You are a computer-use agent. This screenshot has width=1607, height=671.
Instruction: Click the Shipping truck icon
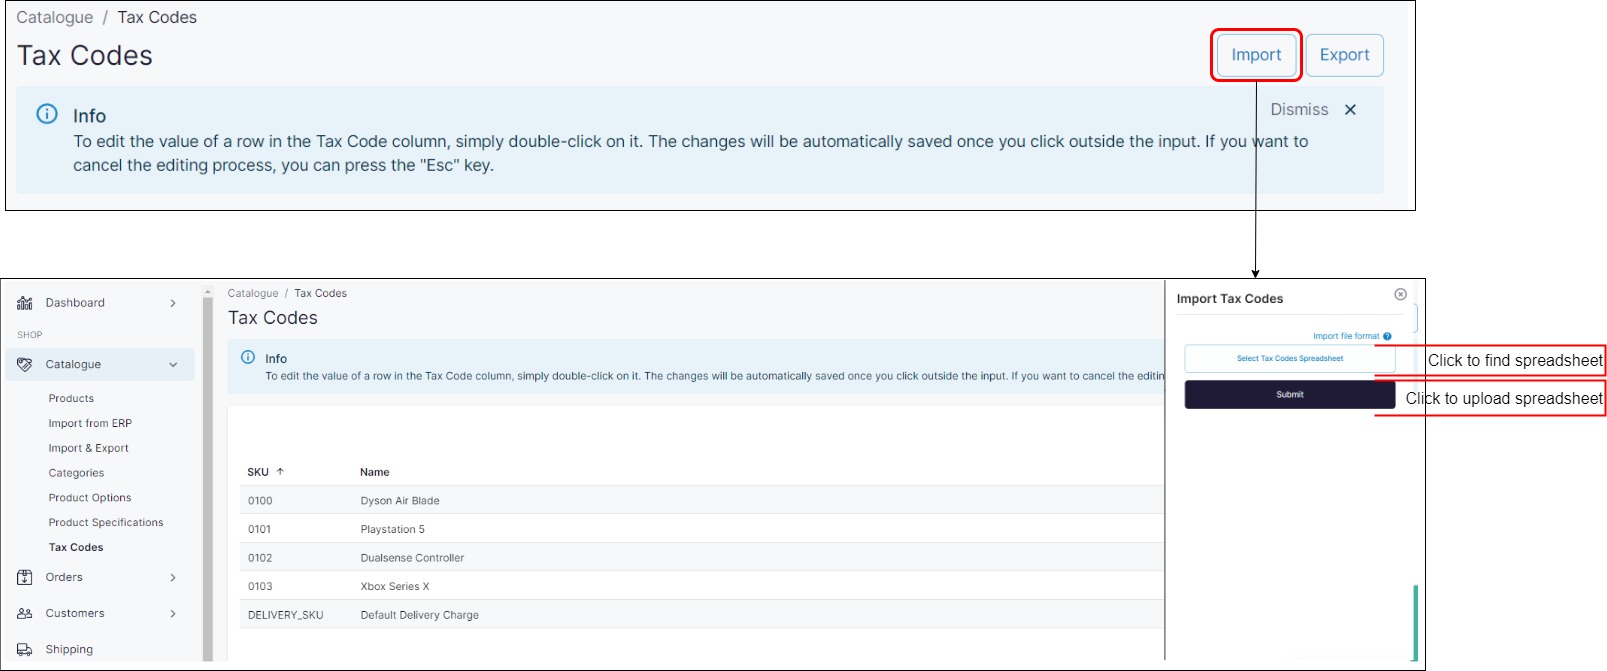point(25,649)
